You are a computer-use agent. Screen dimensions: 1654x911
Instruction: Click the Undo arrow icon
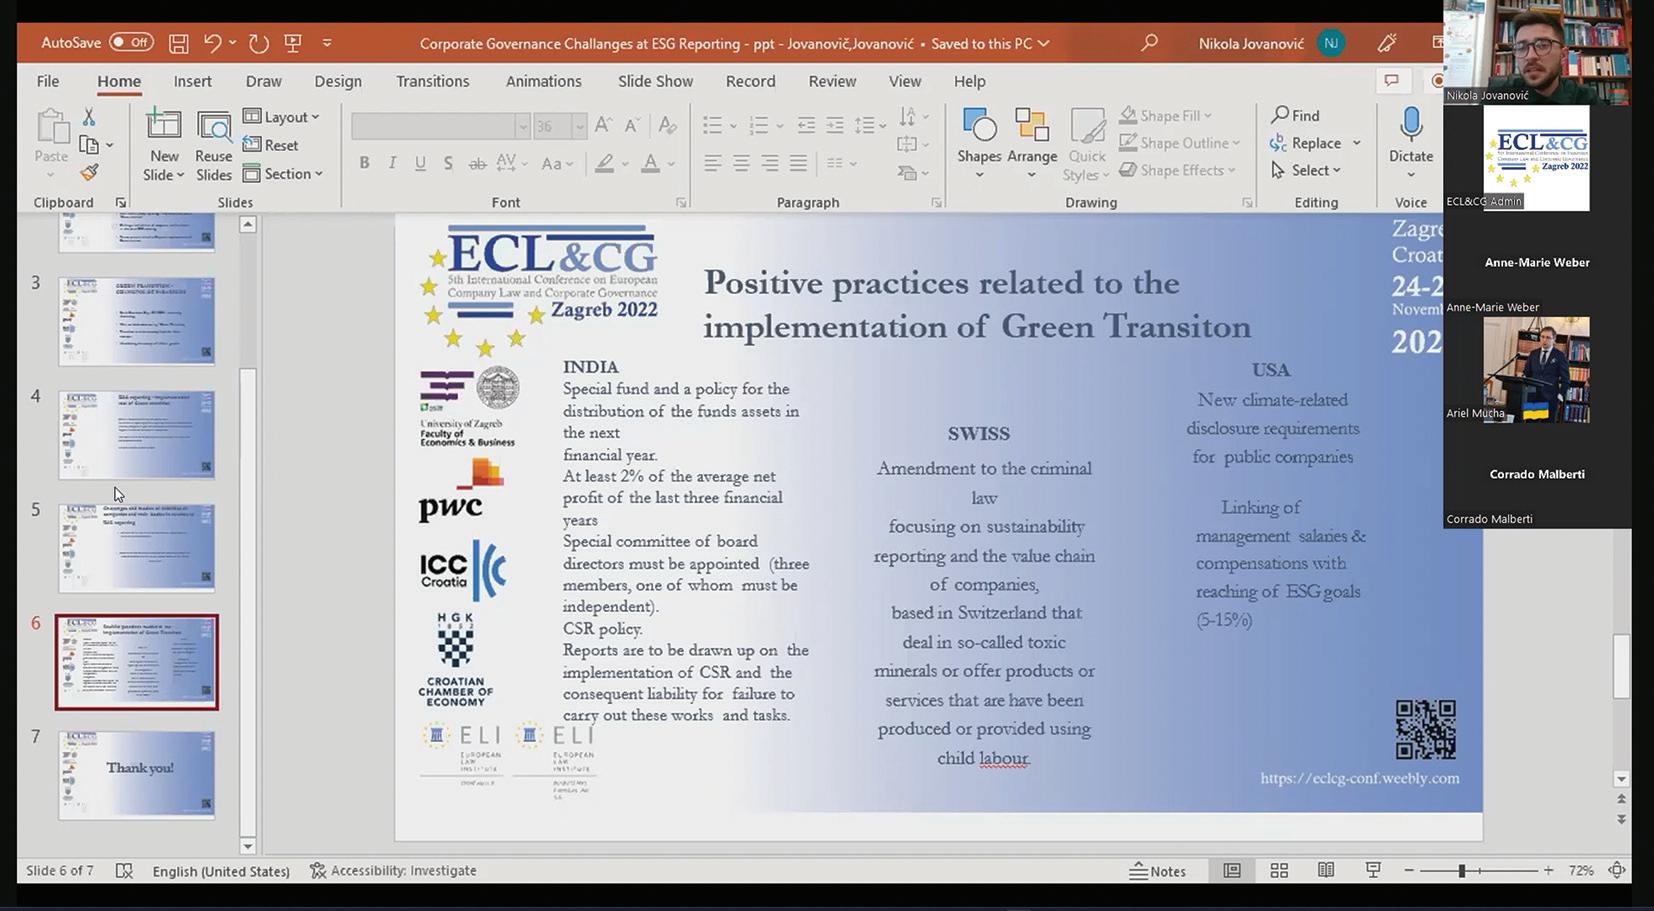212,43
